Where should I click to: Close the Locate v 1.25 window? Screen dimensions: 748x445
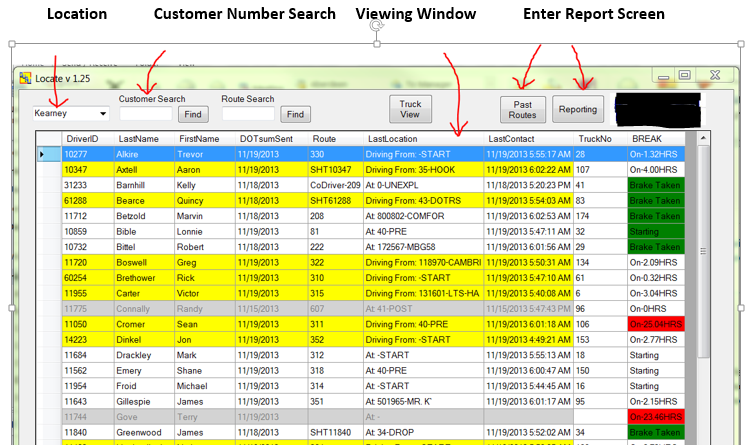[x=715, y=75]
